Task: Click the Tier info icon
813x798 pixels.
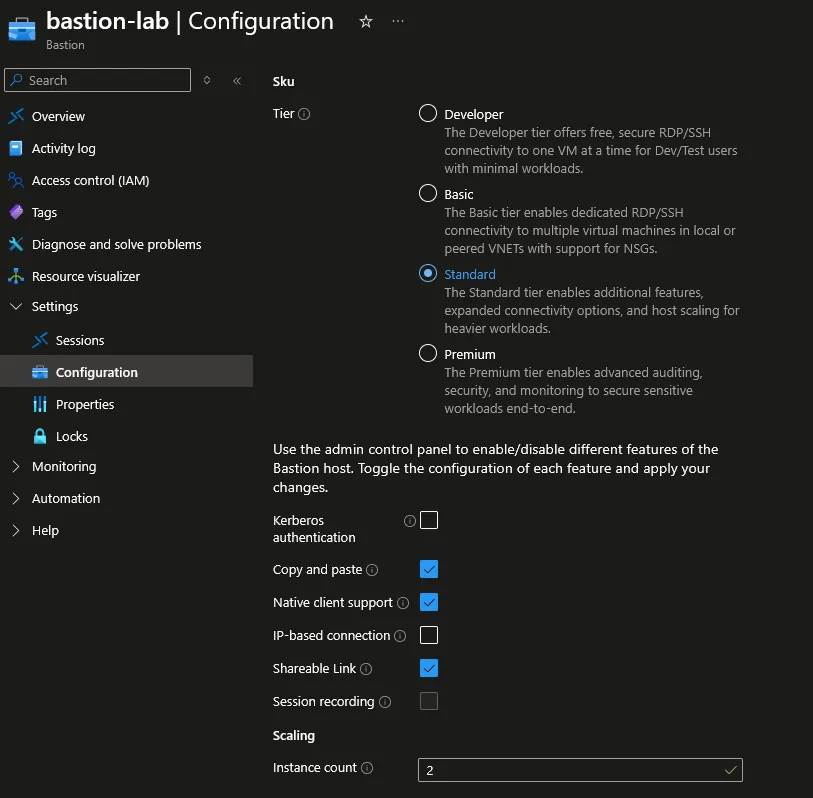Action: [304, 114]
